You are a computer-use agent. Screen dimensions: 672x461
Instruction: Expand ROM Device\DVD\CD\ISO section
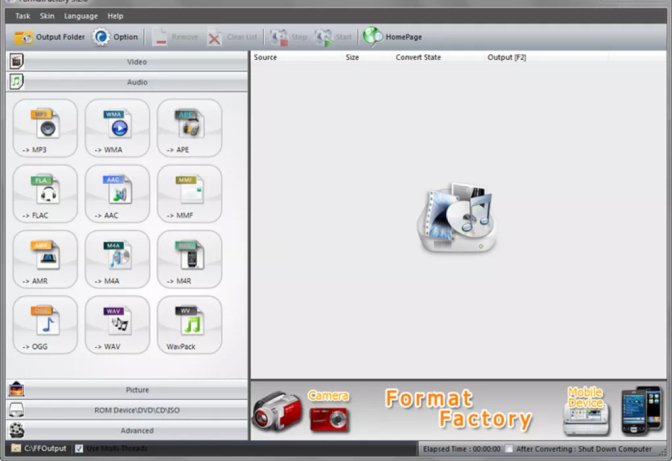click(x=127, y=410)
